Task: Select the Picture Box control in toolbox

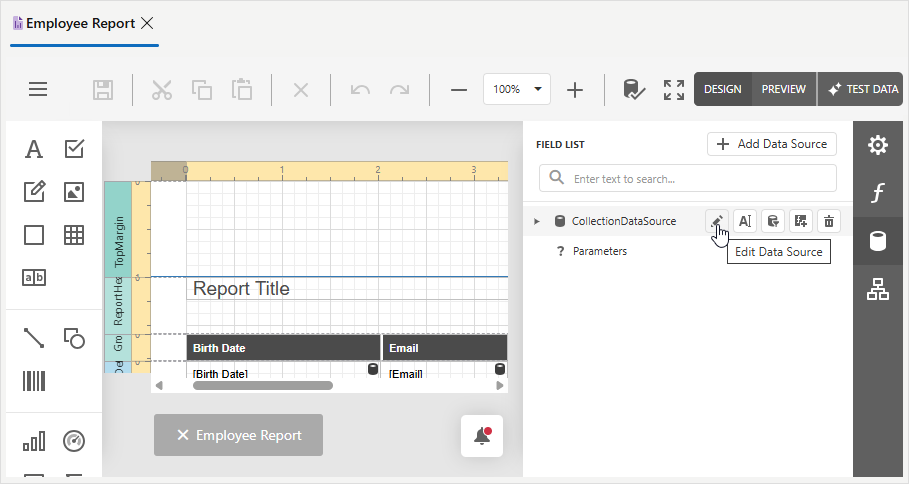Action: pos(74,192)
